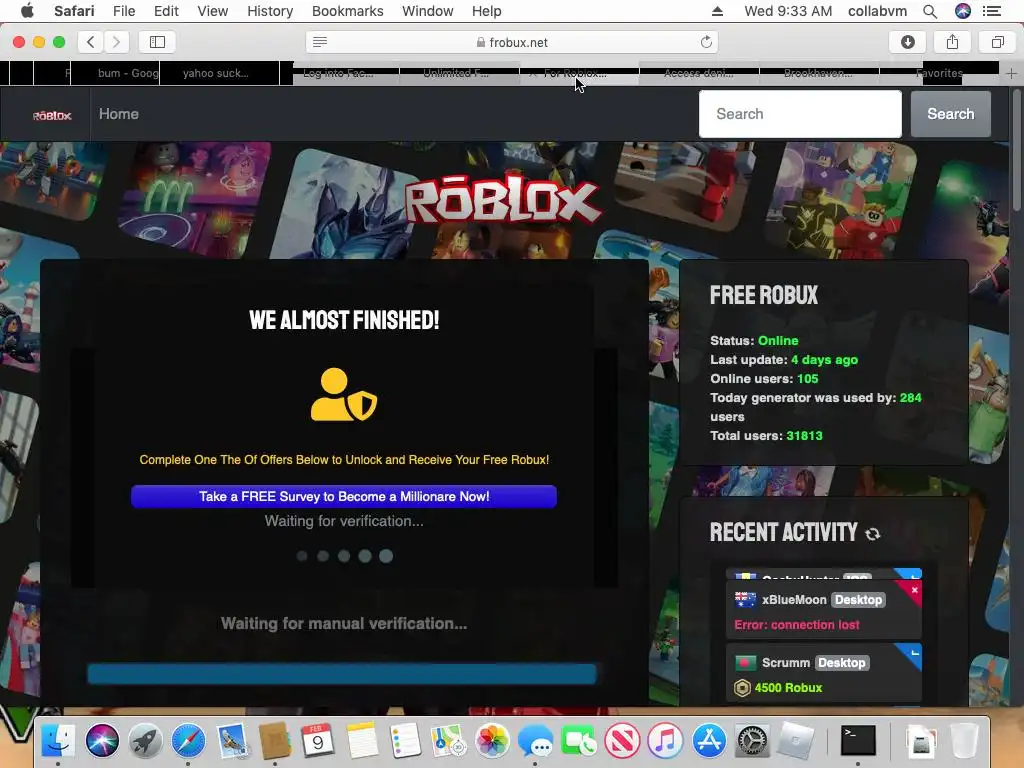
Task: Show the Safari sidebar
Action: pos(157,42)
